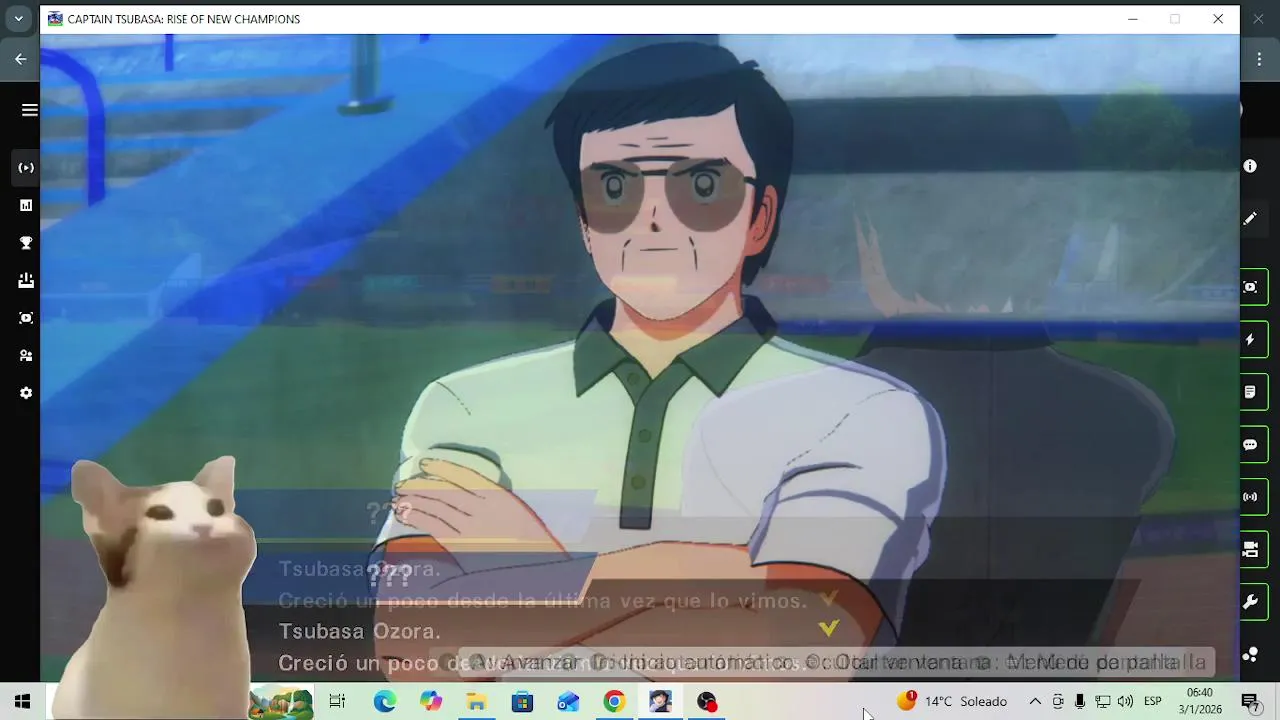
Task: Click the back arrow at top left
Action: (20, 59)
